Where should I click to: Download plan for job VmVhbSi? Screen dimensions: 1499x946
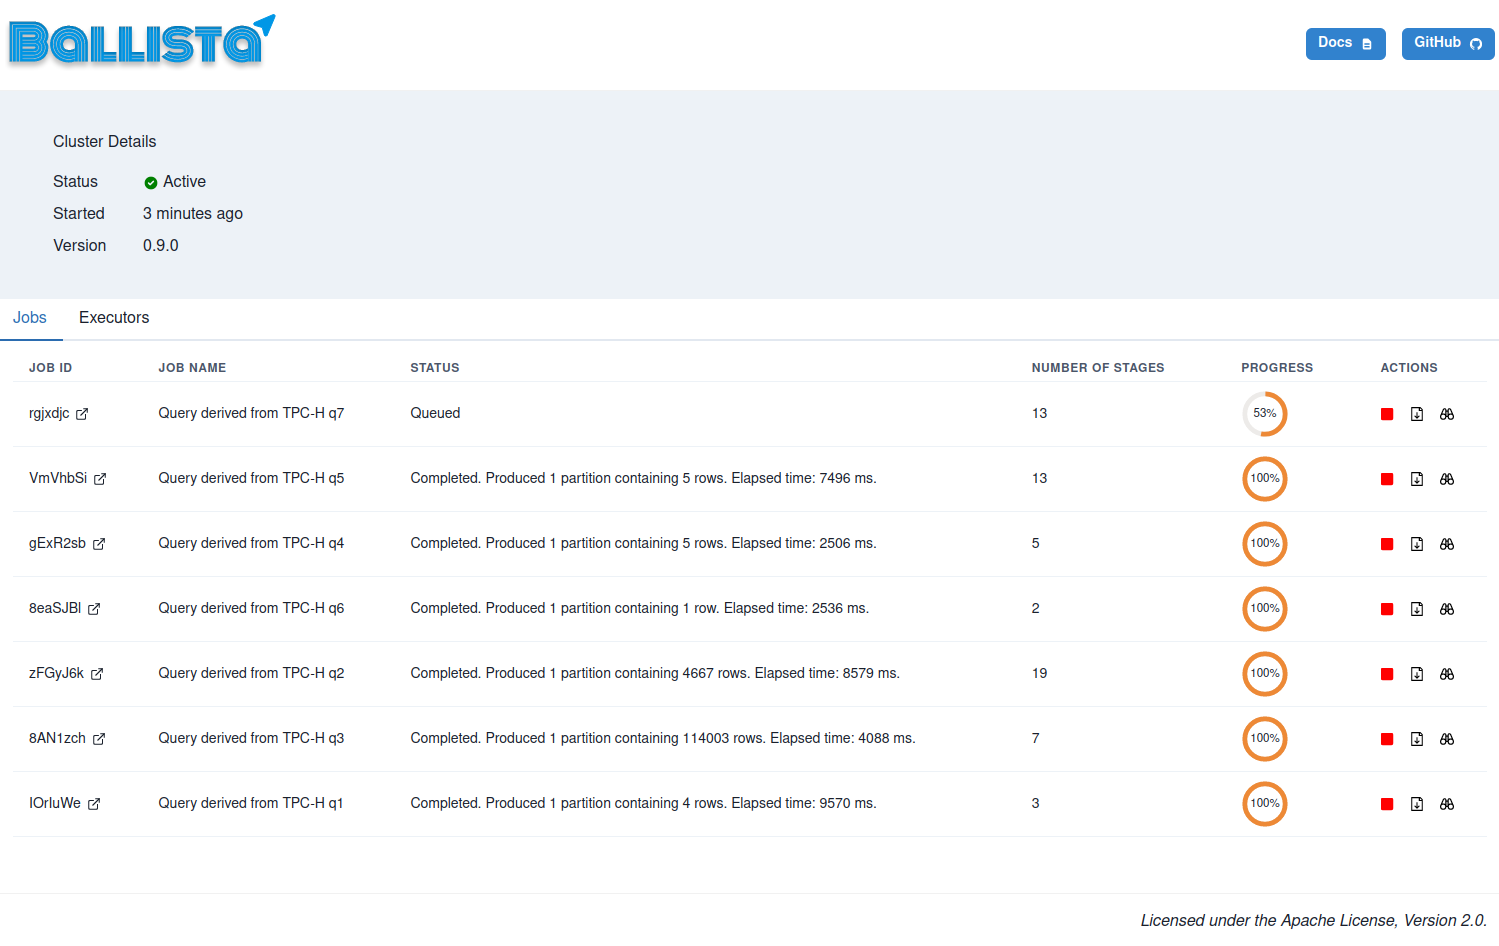point(1417,479)
